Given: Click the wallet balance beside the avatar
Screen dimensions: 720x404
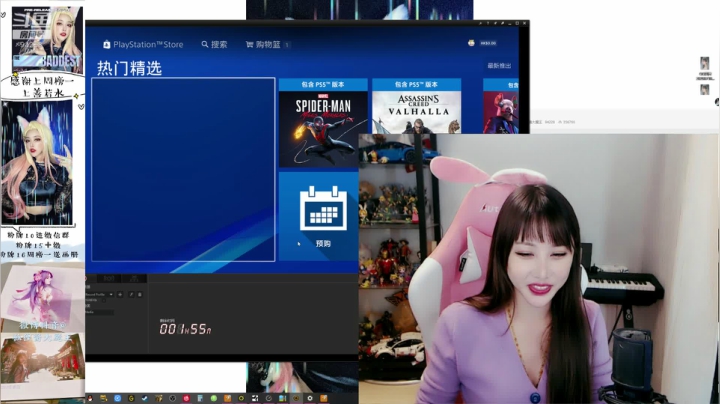Looking at the screenshot, I should tap(488, 43).
